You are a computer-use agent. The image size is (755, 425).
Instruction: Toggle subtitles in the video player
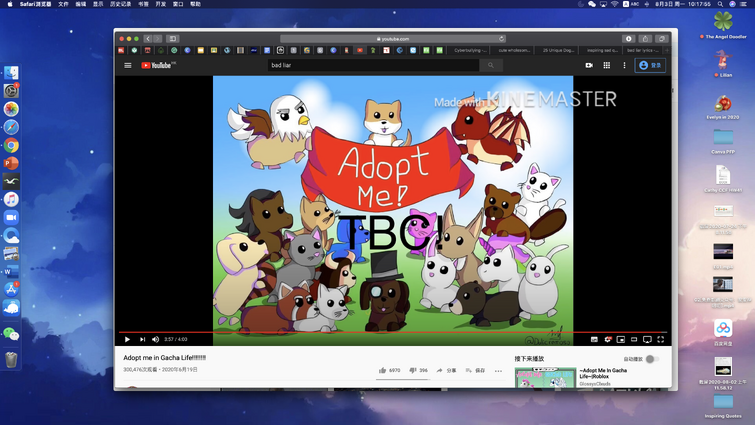point(594,339)
